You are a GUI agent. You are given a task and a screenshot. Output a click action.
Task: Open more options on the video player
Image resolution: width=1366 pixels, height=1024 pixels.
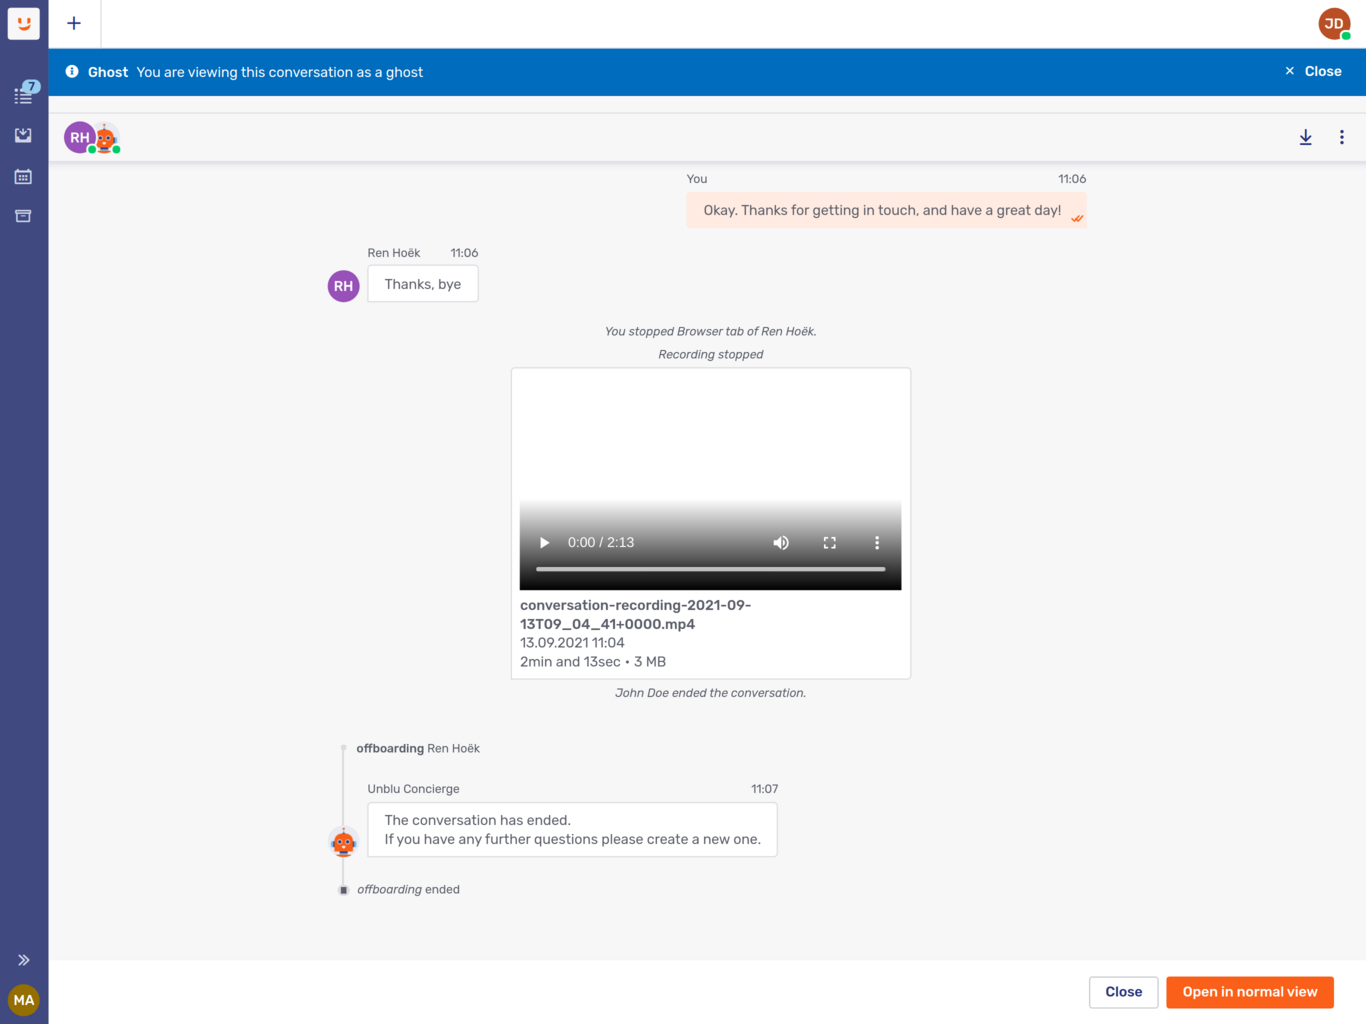(877, 542)
